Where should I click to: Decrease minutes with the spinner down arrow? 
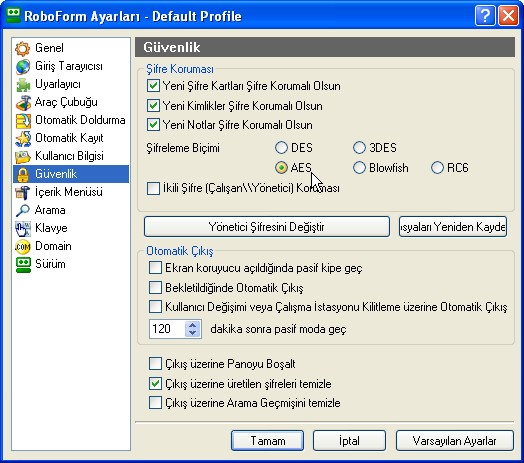point(192,333)
